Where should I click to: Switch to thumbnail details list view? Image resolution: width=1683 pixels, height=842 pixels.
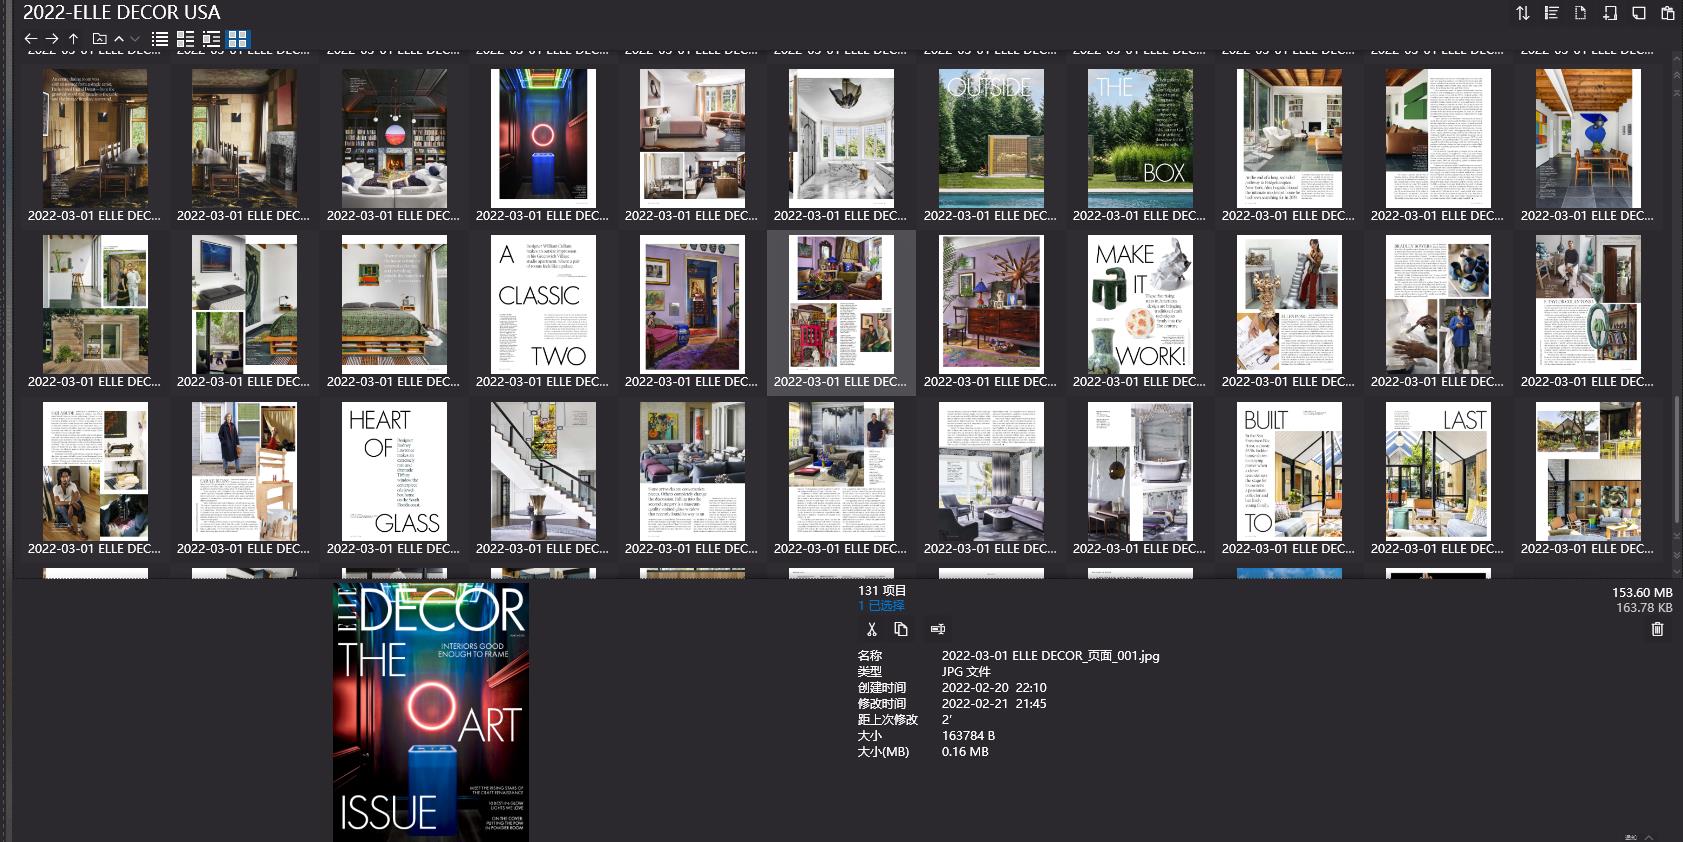tap(211, 39)
